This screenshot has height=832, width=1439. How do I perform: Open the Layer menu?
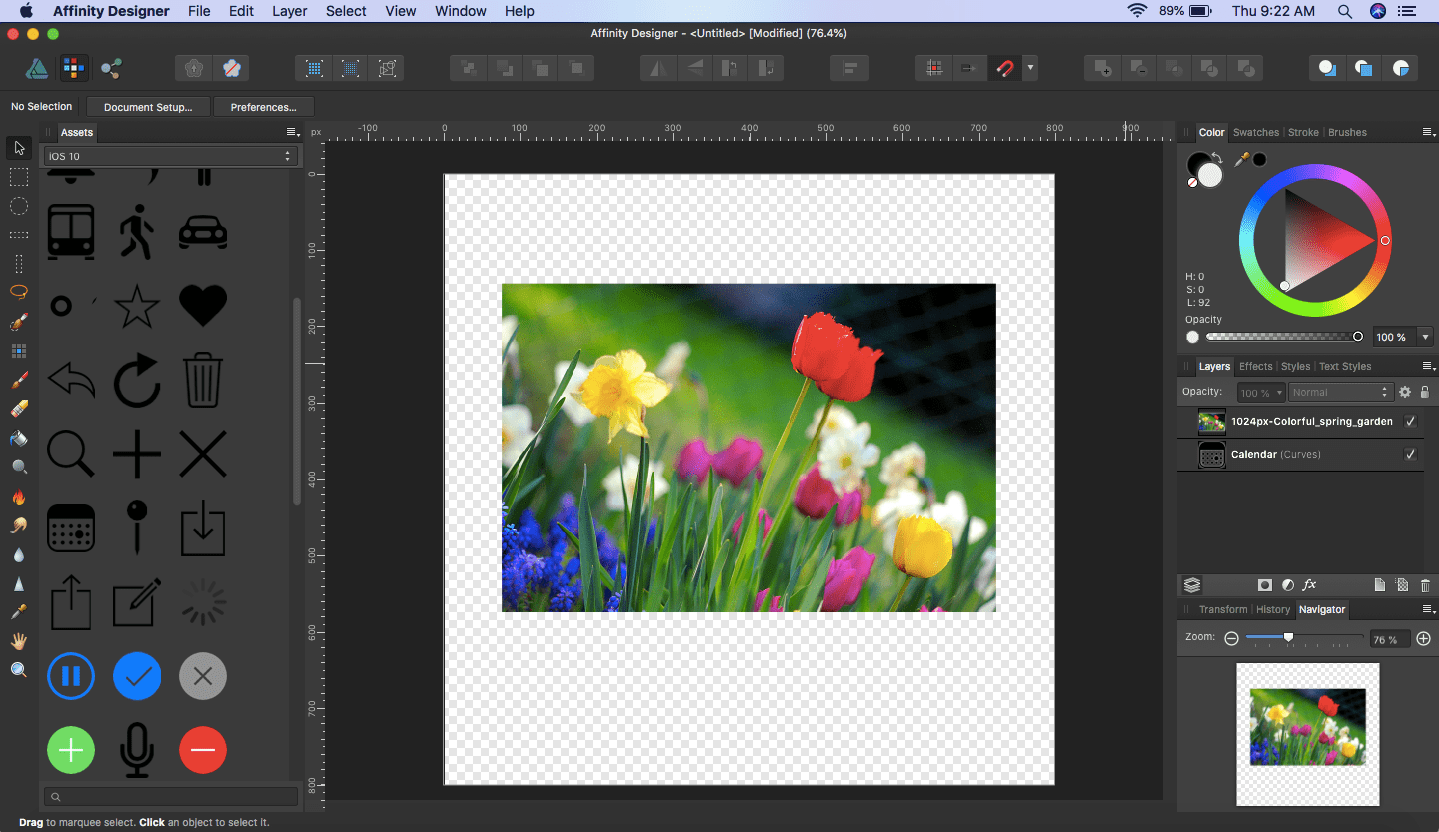coord(289,11)
